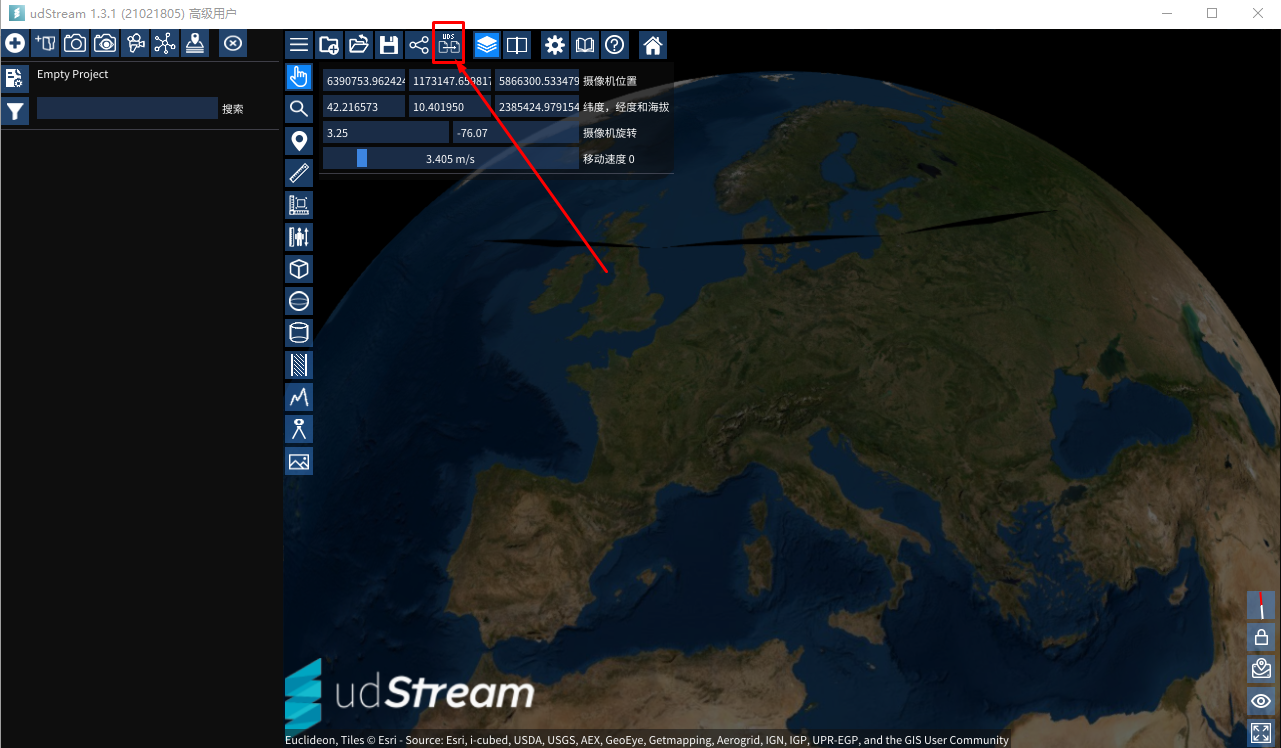
Task: Save the project with floppy icon
Action: tap(389, 45)
